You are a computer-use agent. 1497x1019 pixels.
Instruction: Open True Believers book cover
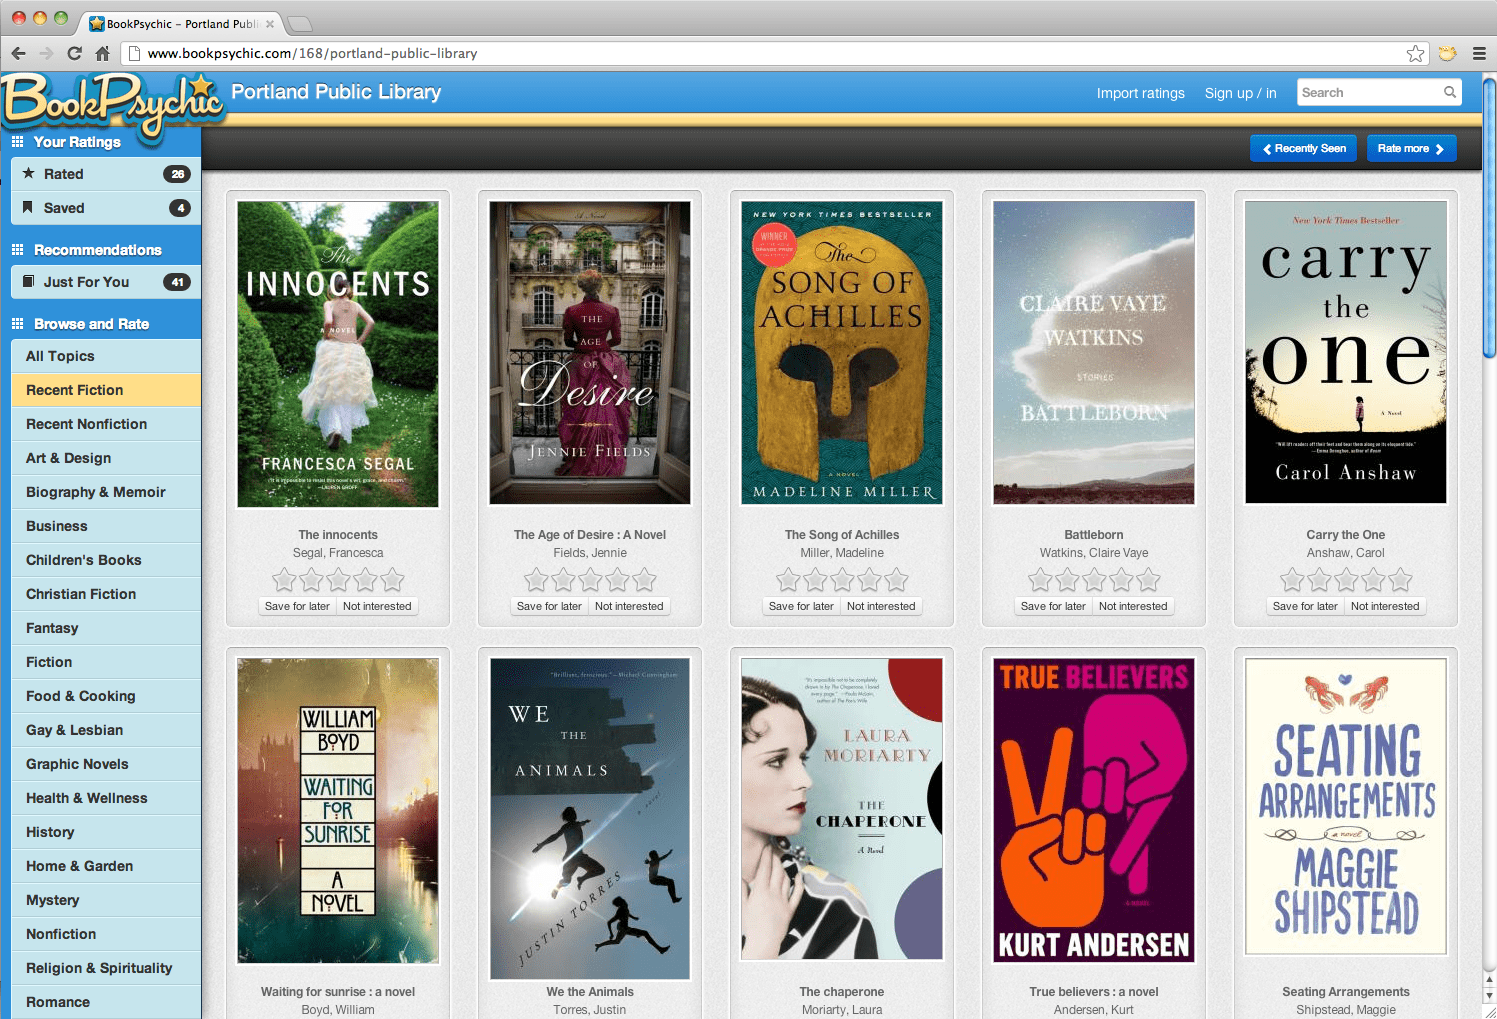pos(1094,811)
